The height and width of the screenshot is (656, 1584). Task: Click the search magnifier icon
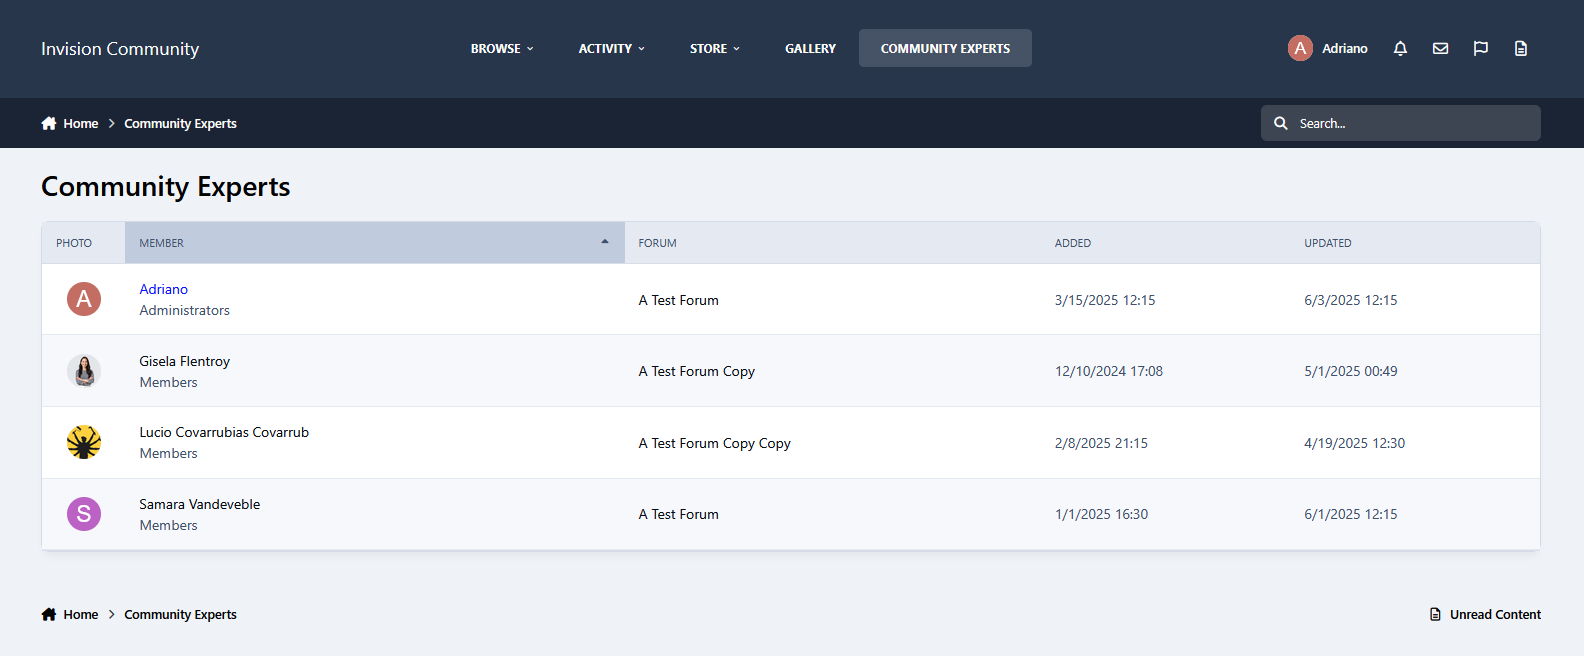1280,123
